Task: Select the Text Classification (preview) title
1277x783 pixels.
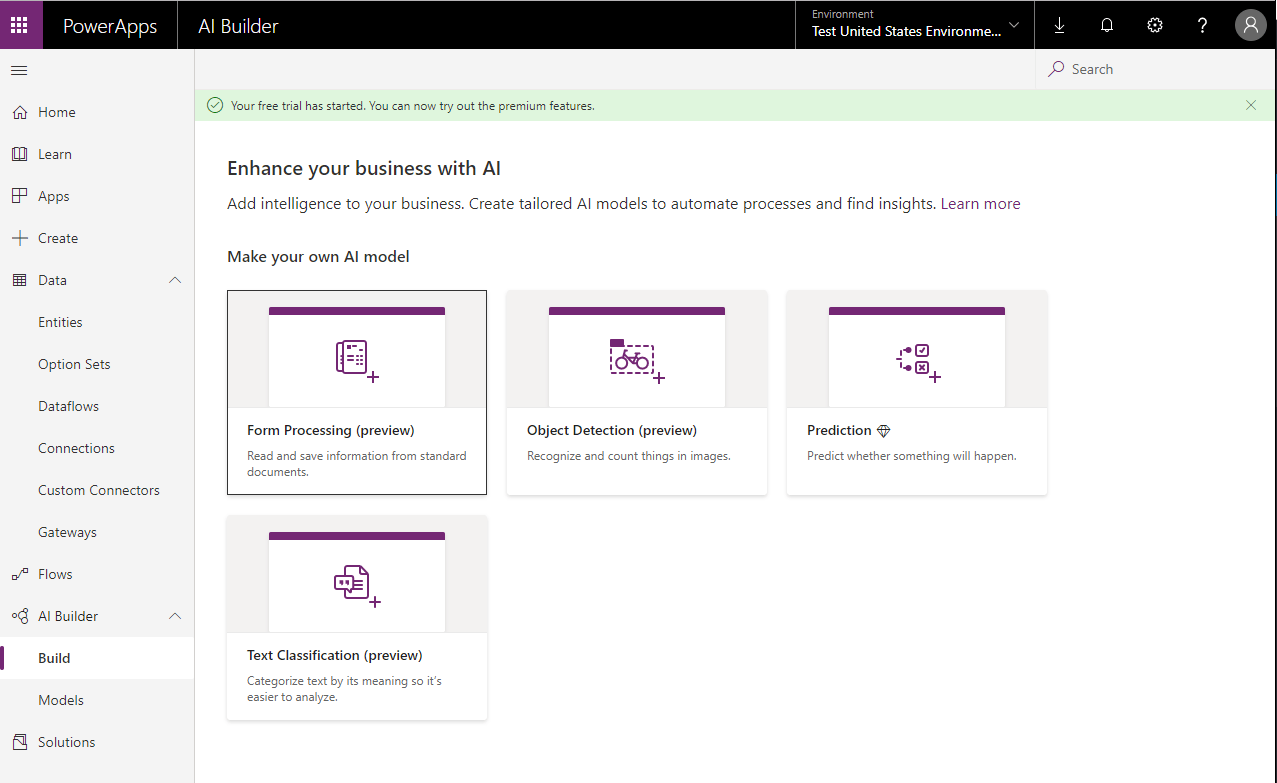Action: pos(335,656)
